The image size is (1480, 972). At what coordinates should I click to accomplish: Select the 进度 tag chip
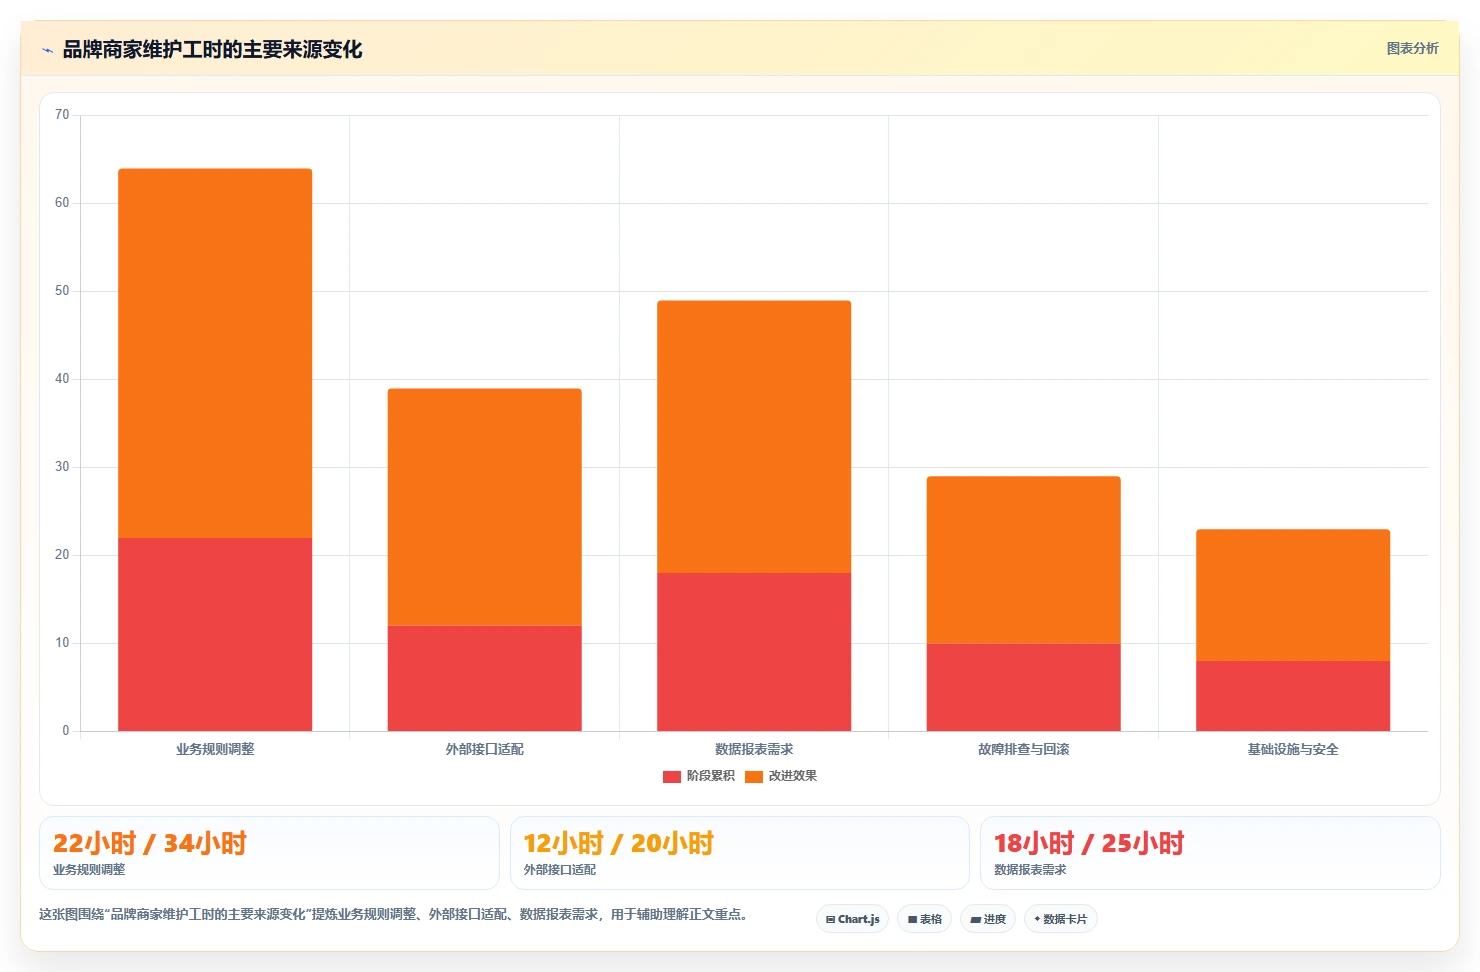(988, 919)
